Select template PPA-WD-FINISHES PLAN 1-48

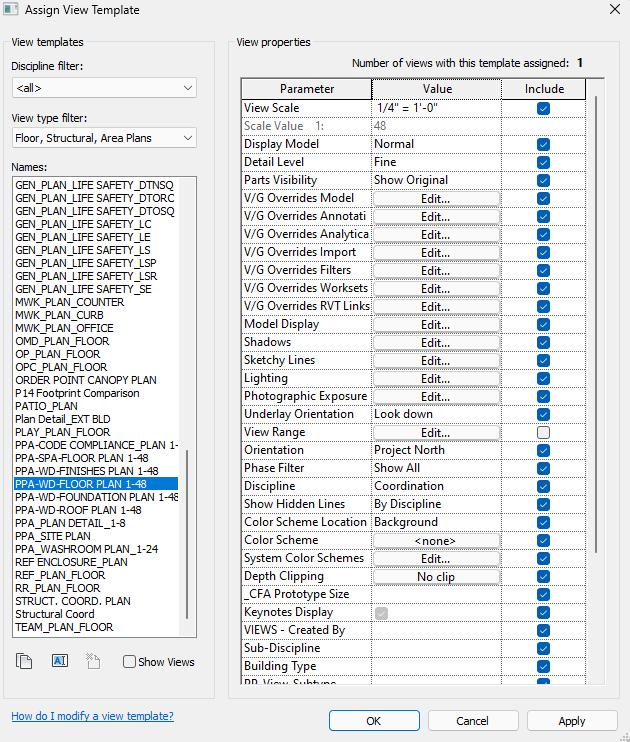[87, 471]
